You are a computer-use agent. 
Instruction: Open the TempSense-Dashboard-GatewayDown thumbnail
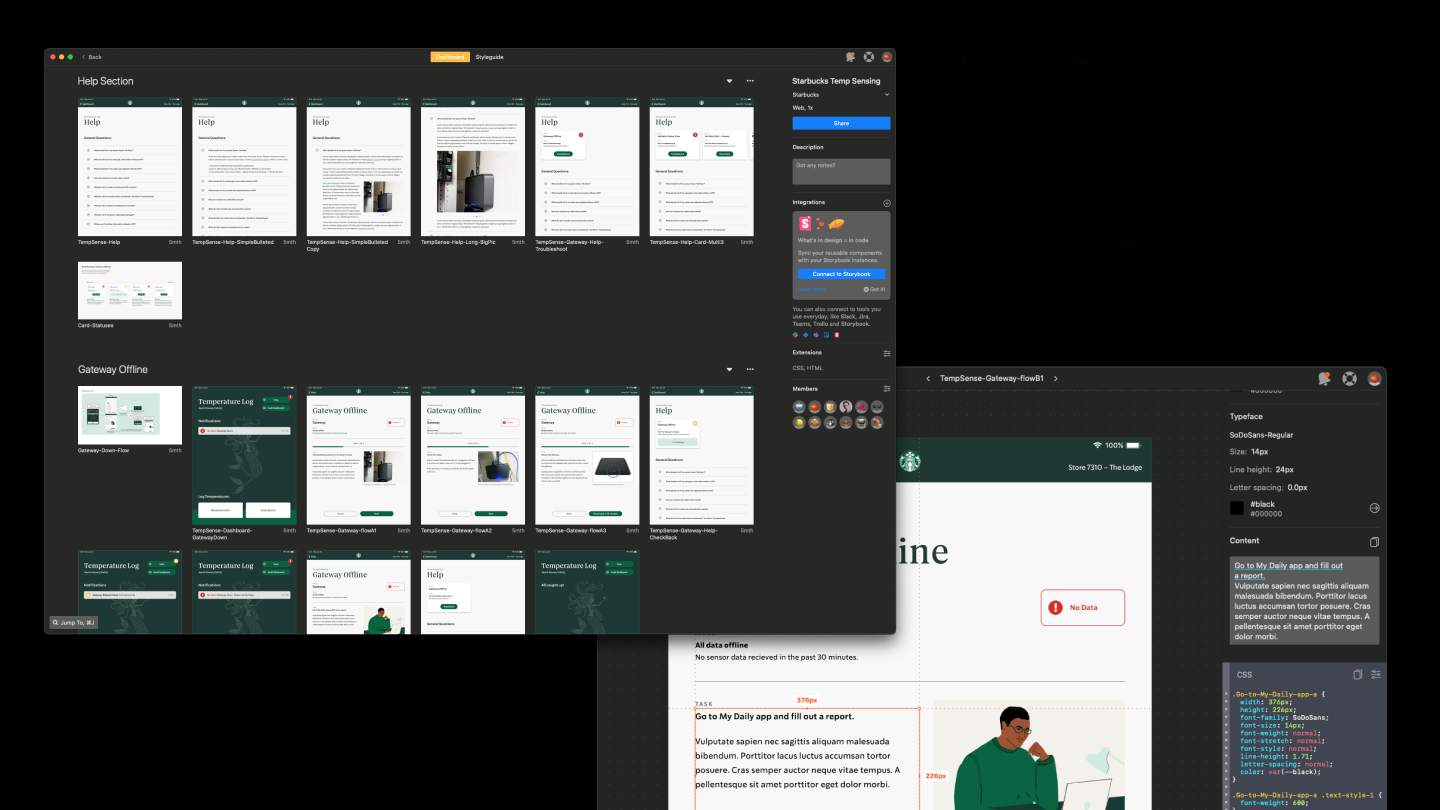tap(244, 456)
